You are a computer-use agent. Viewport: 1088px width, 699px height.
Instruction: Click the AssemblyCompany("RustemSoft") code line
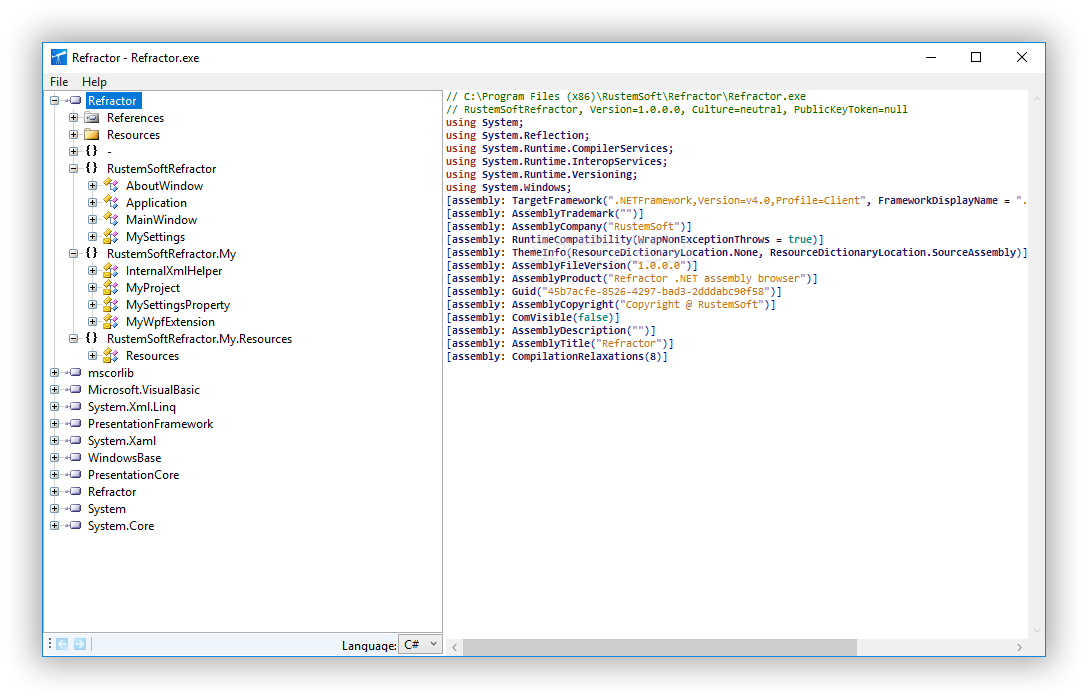pos(569,226)
